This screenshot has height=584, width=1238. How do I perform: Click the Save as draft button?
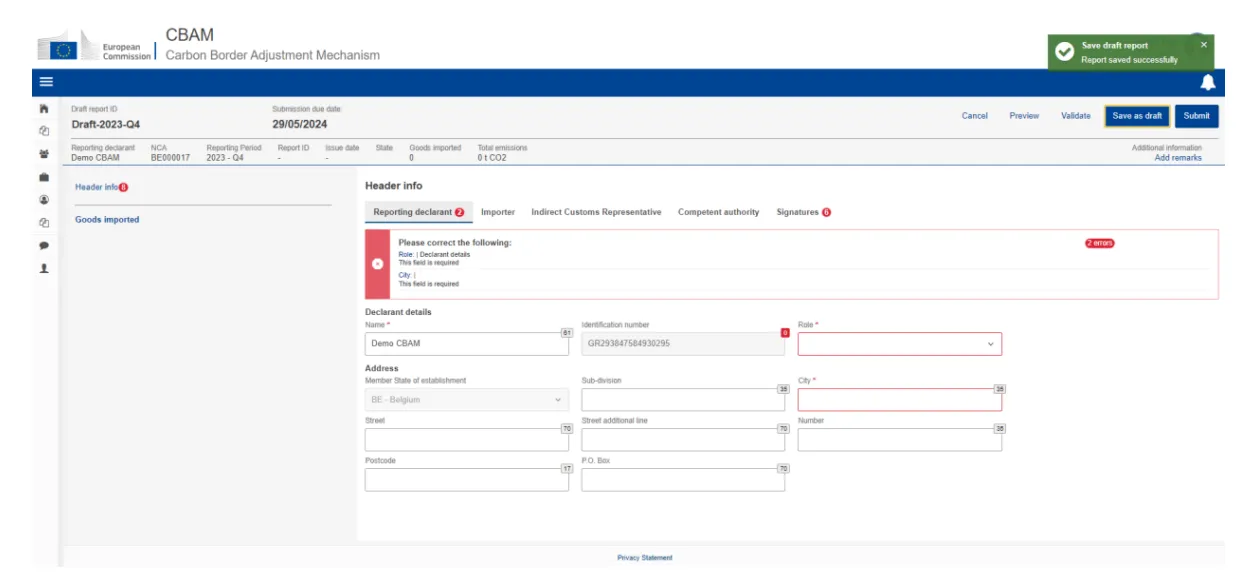pos(1137,116)
